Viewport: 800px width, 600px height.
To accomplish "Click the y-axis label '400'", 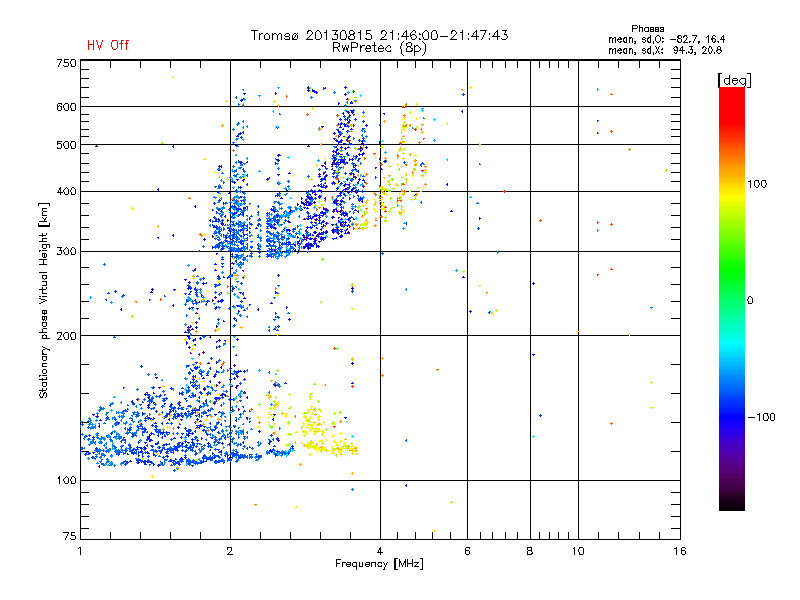I will tap(66, 192).
